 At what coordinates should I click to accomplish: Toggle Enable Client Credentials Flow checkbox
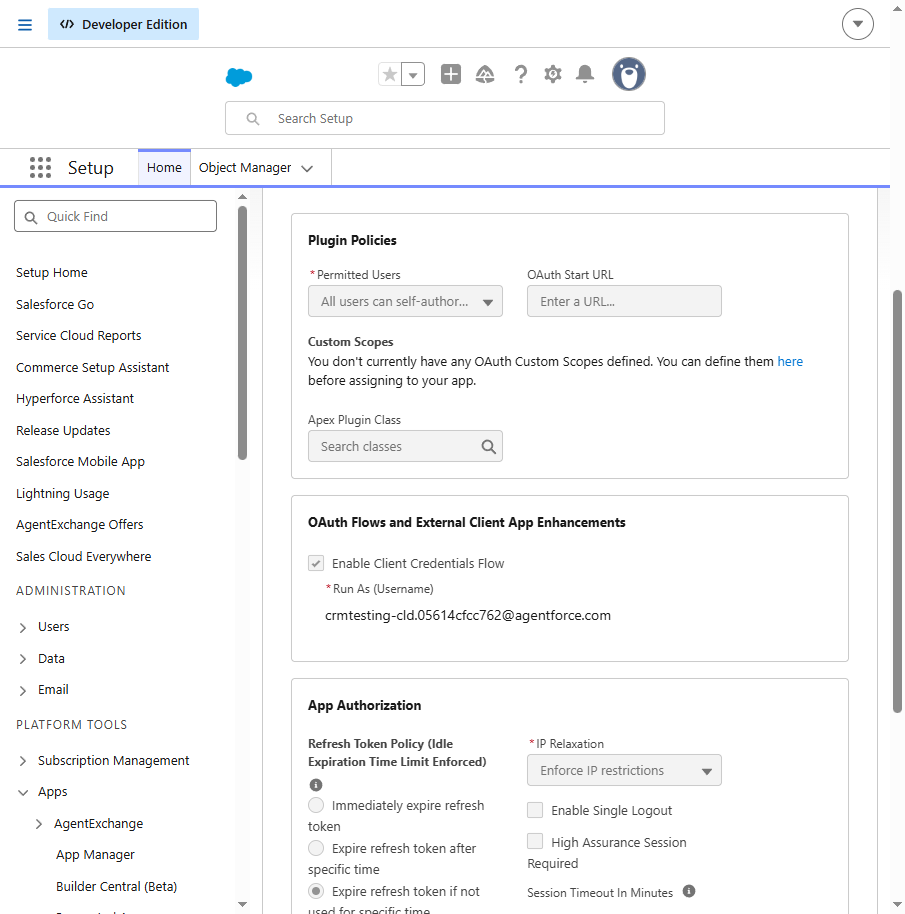pos(316,563)
